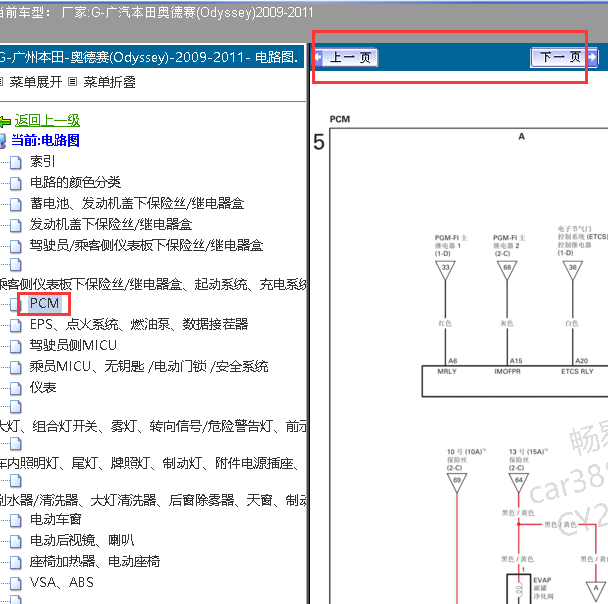Viewport: 608px width, 604px height.
Task: Click the icon next to 当前:电路图
Action: (x=3, y=141)
